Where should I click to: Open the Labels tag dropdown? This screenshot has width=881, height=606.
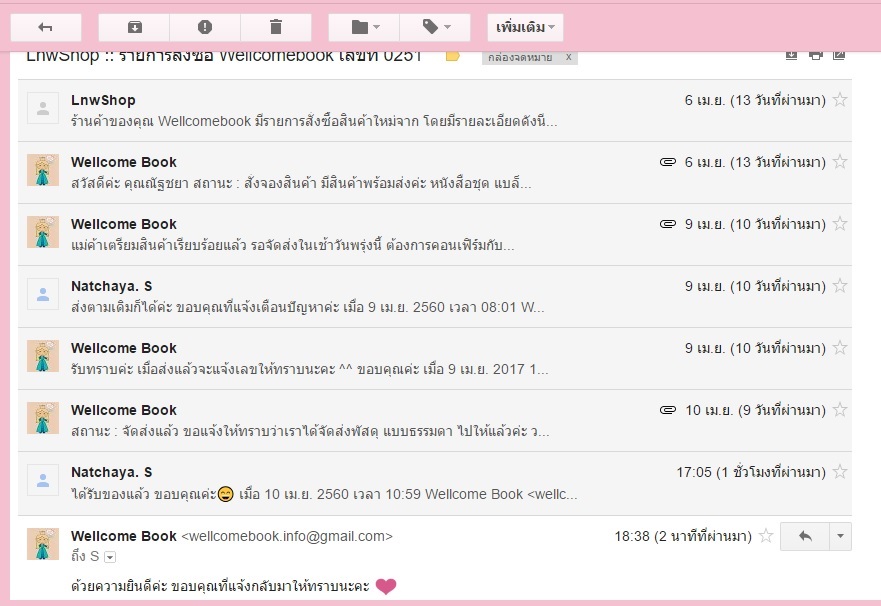[434, 27]
